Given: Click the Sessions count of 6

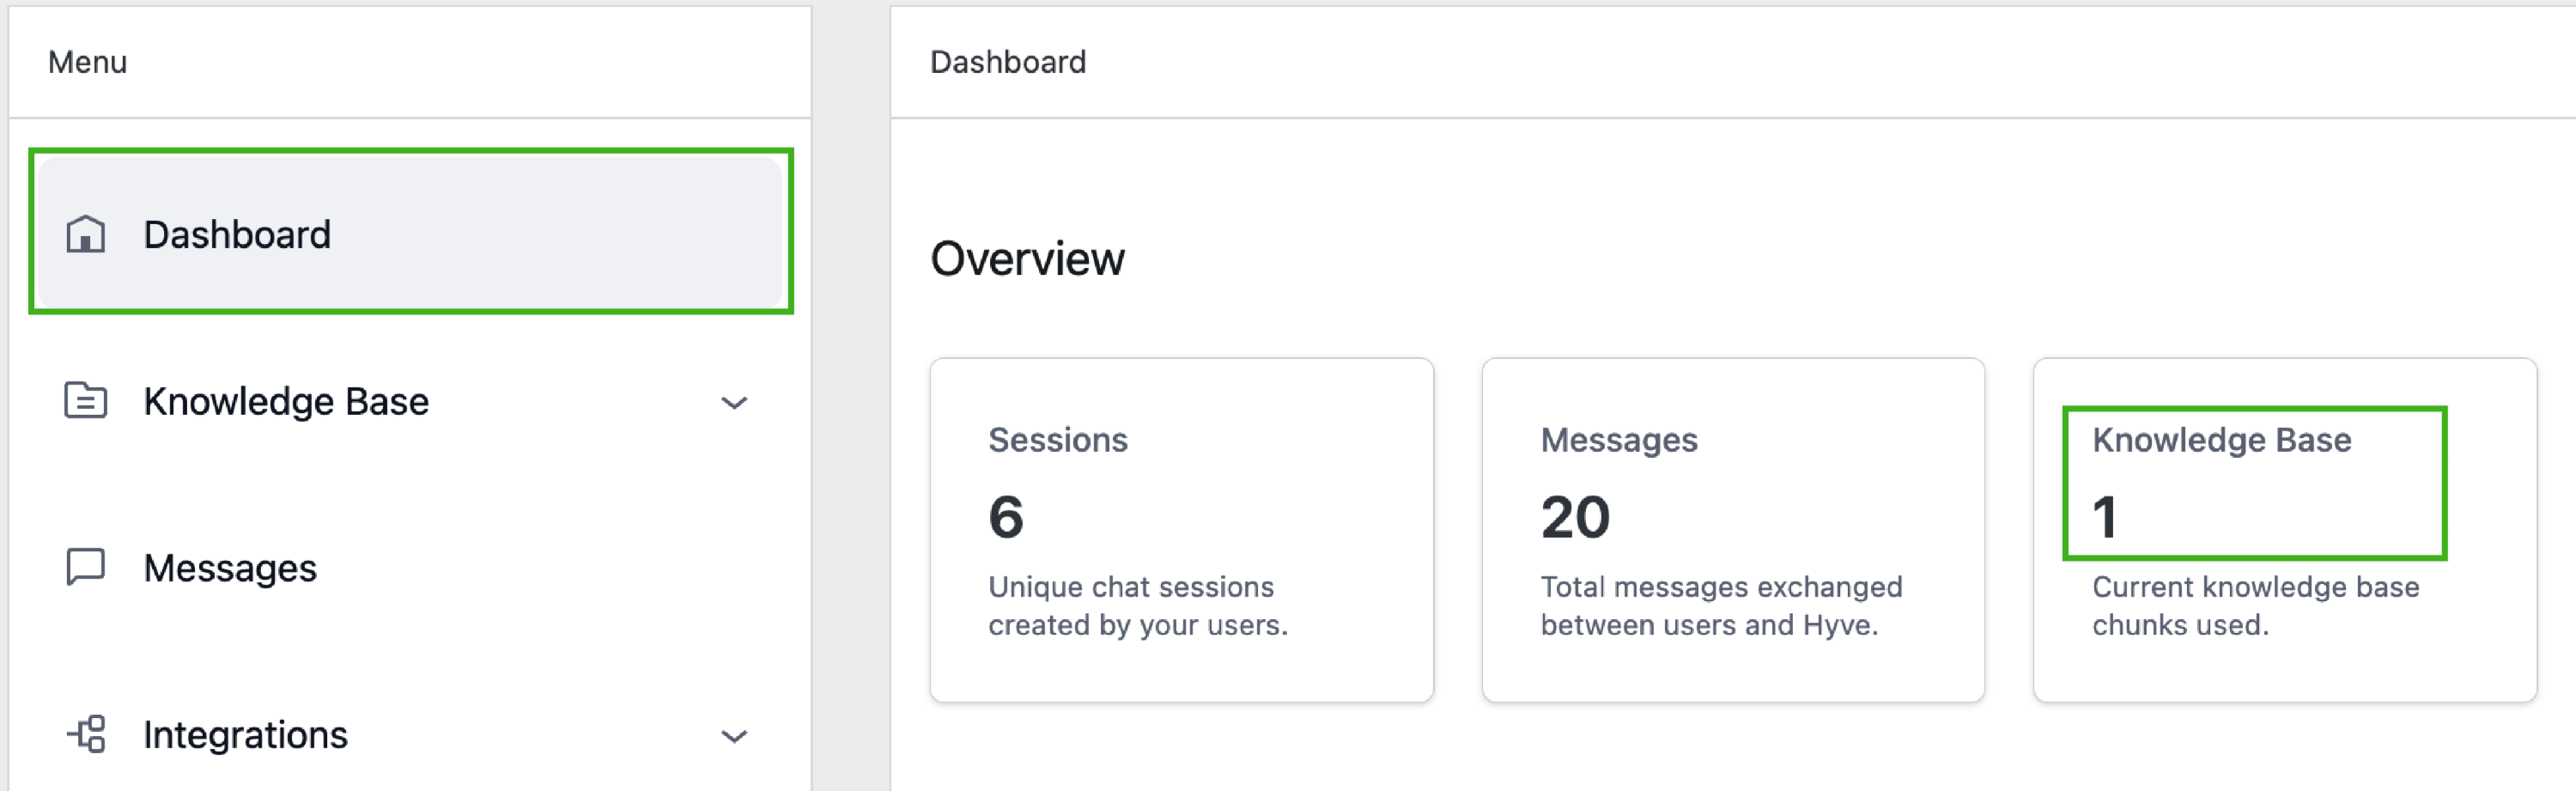Looking at the screenshot, I should pos(1006,517).
